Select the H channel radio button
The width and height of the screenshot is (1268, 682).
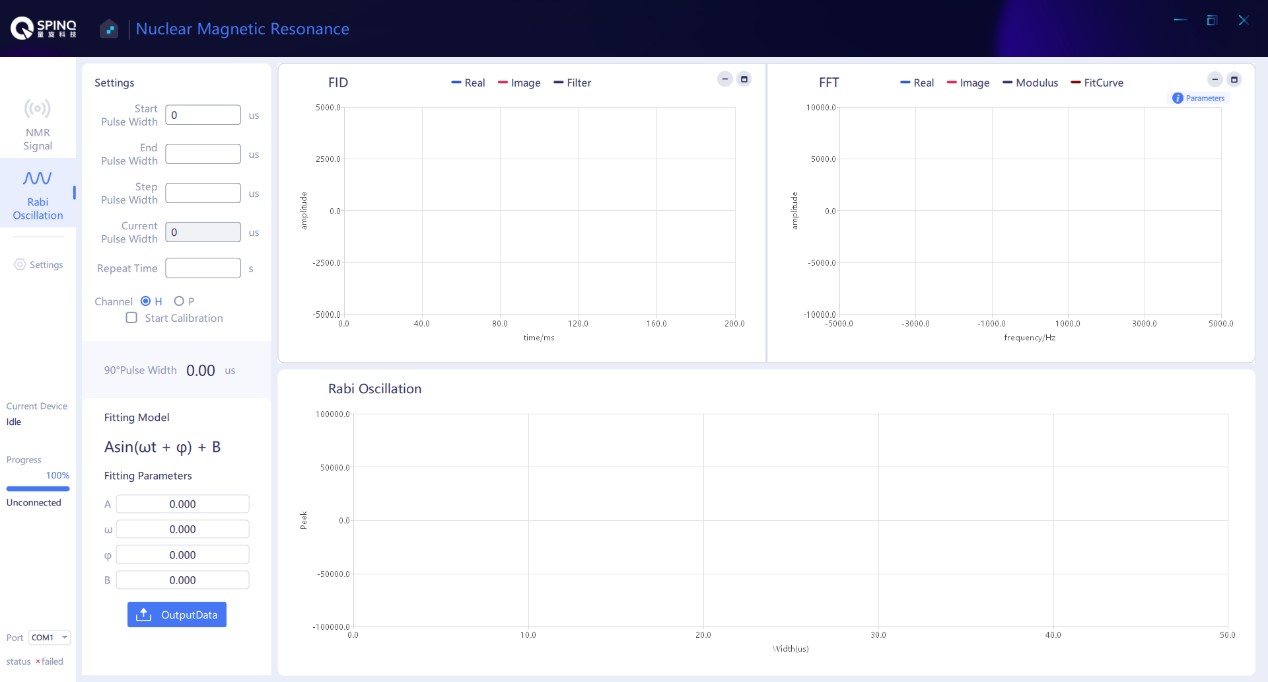[146, 301]
